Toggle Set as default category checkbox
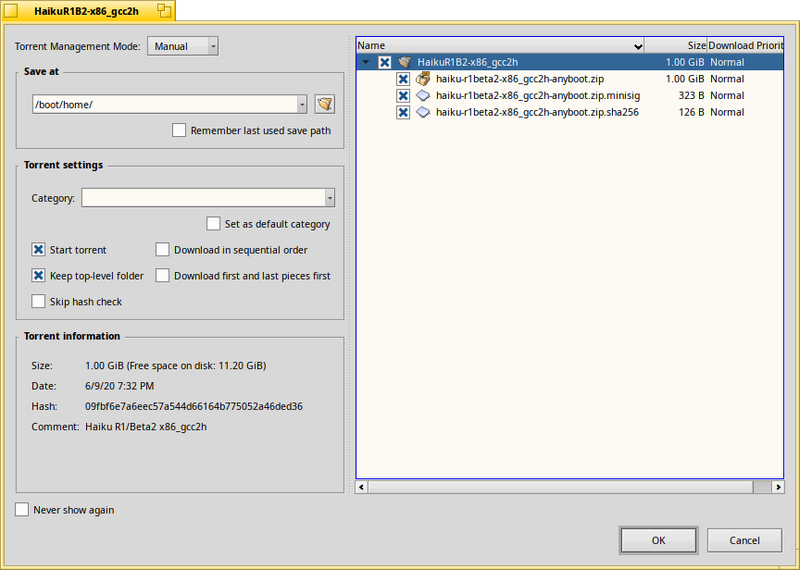800x570 pixels. [213, 224]
